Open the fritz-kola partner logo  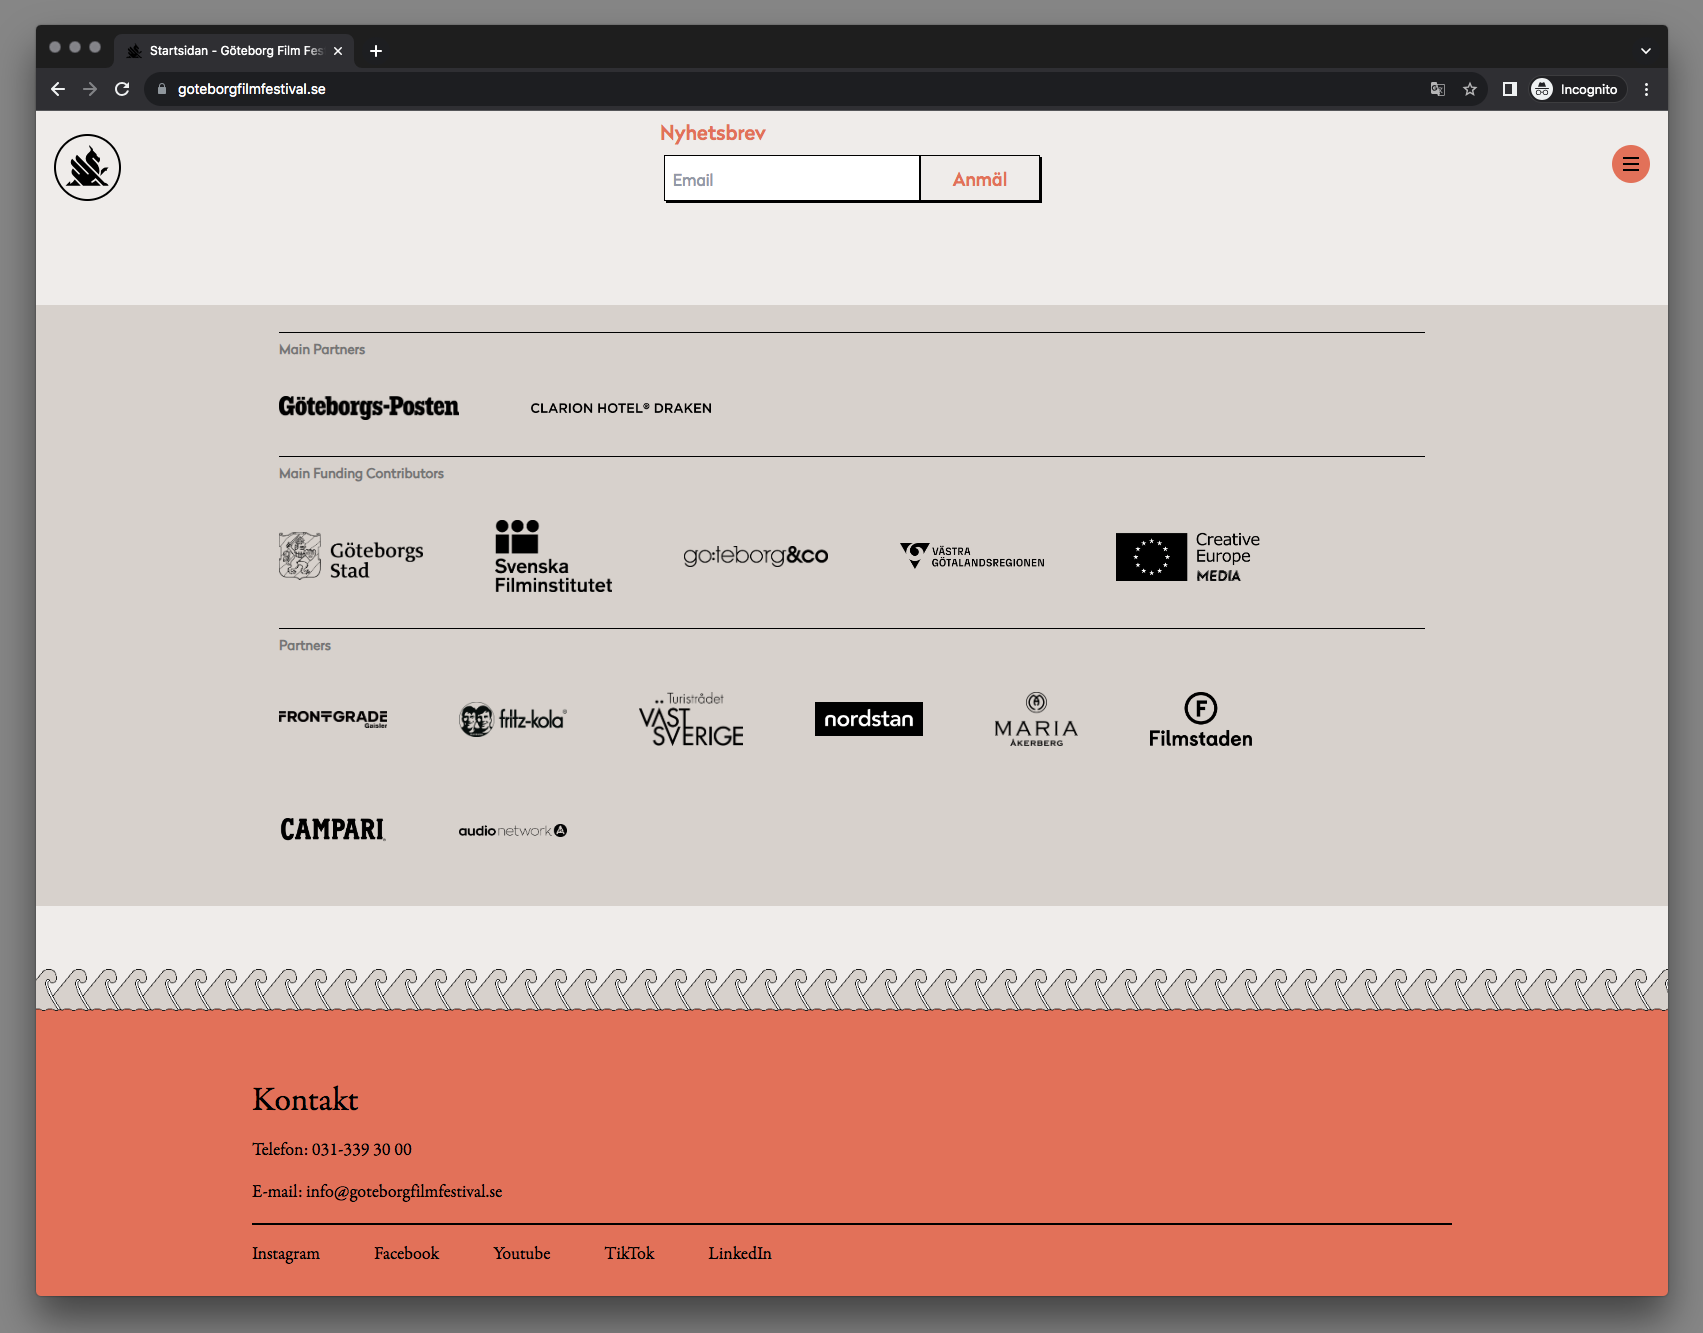coord(513,719)
